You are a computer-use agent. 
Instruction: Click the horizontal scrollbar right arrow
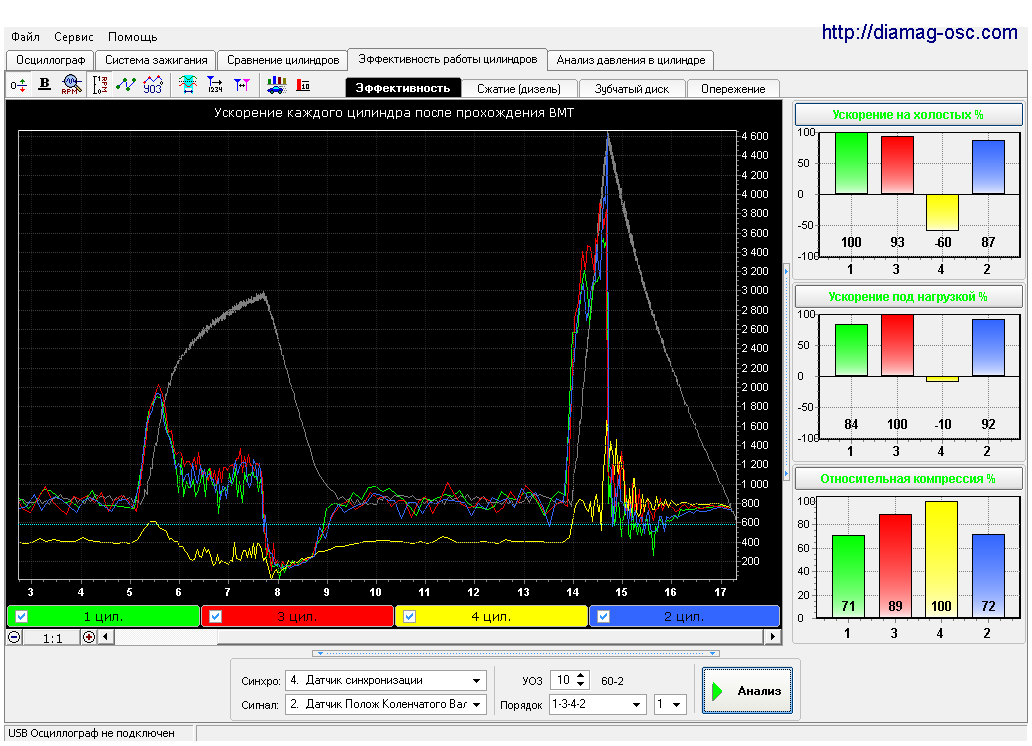tap(773, 637)
